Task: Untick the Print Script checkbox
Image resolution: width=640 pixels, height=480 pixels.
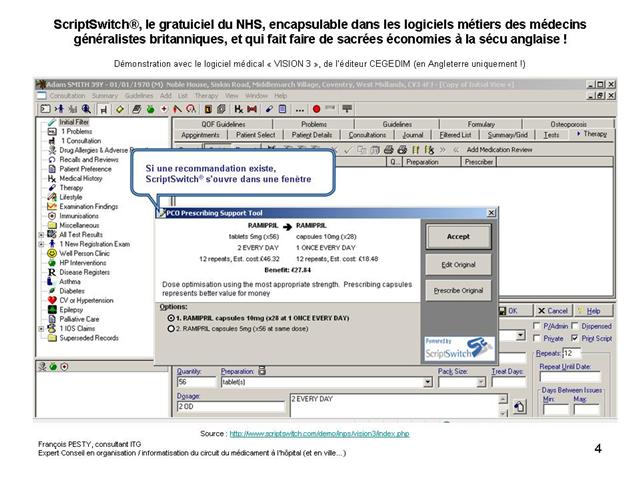Action: (x=575, y=338)
